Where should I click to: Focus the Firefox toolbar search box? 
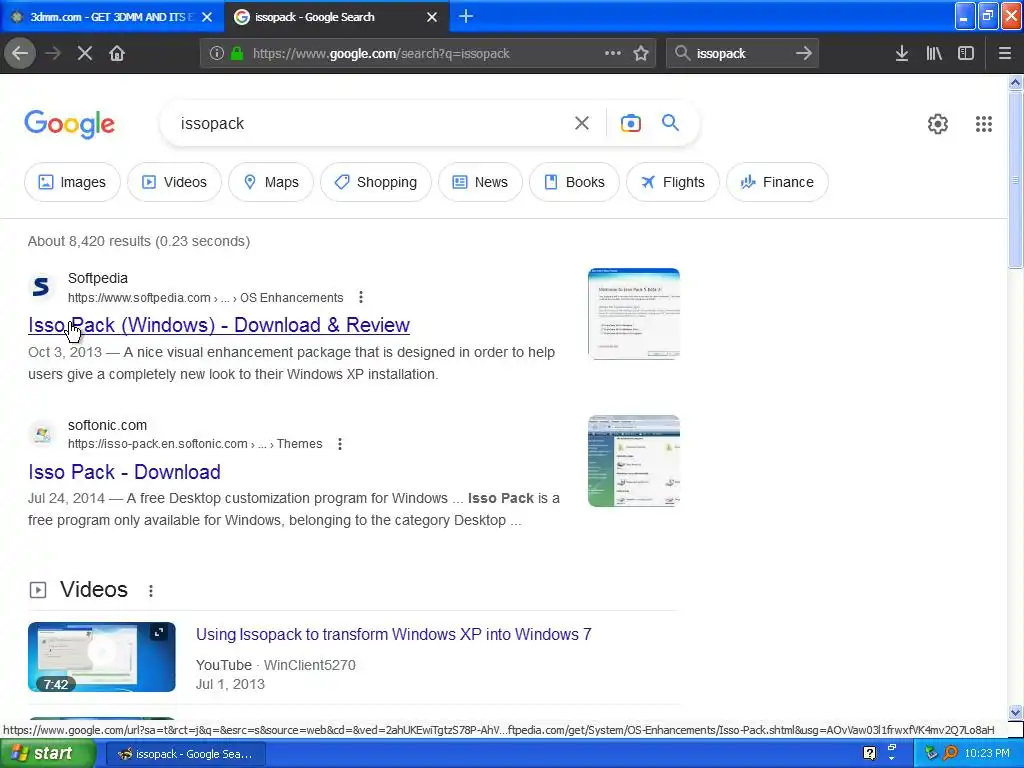[741, 54]
